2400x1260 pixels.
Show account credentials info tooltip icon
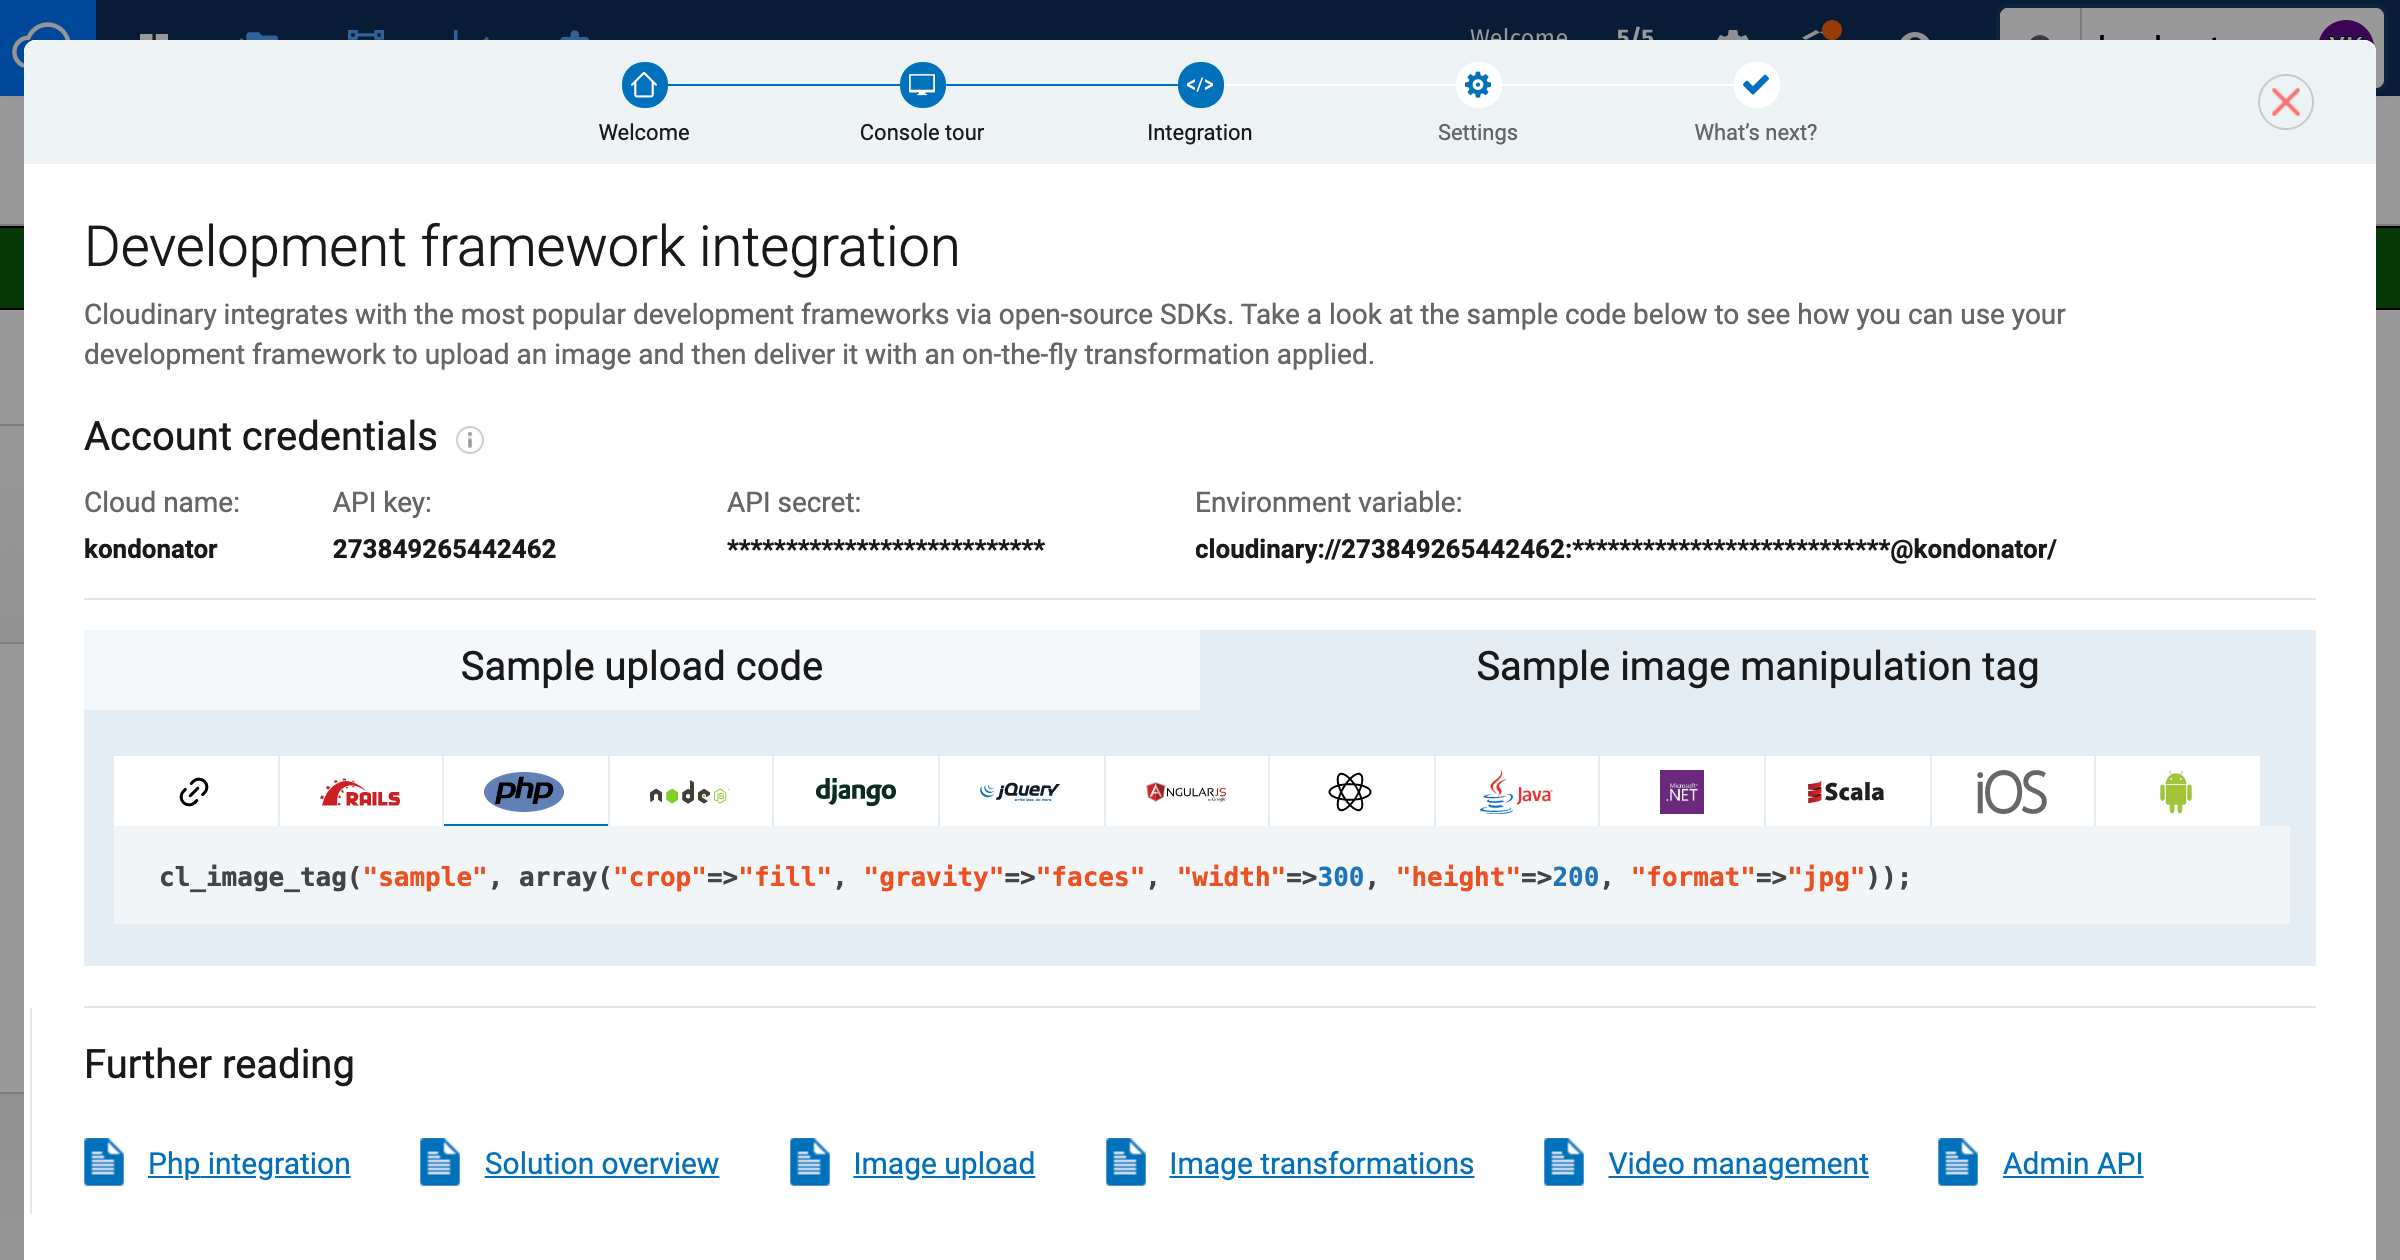click(x=470, y=440)
